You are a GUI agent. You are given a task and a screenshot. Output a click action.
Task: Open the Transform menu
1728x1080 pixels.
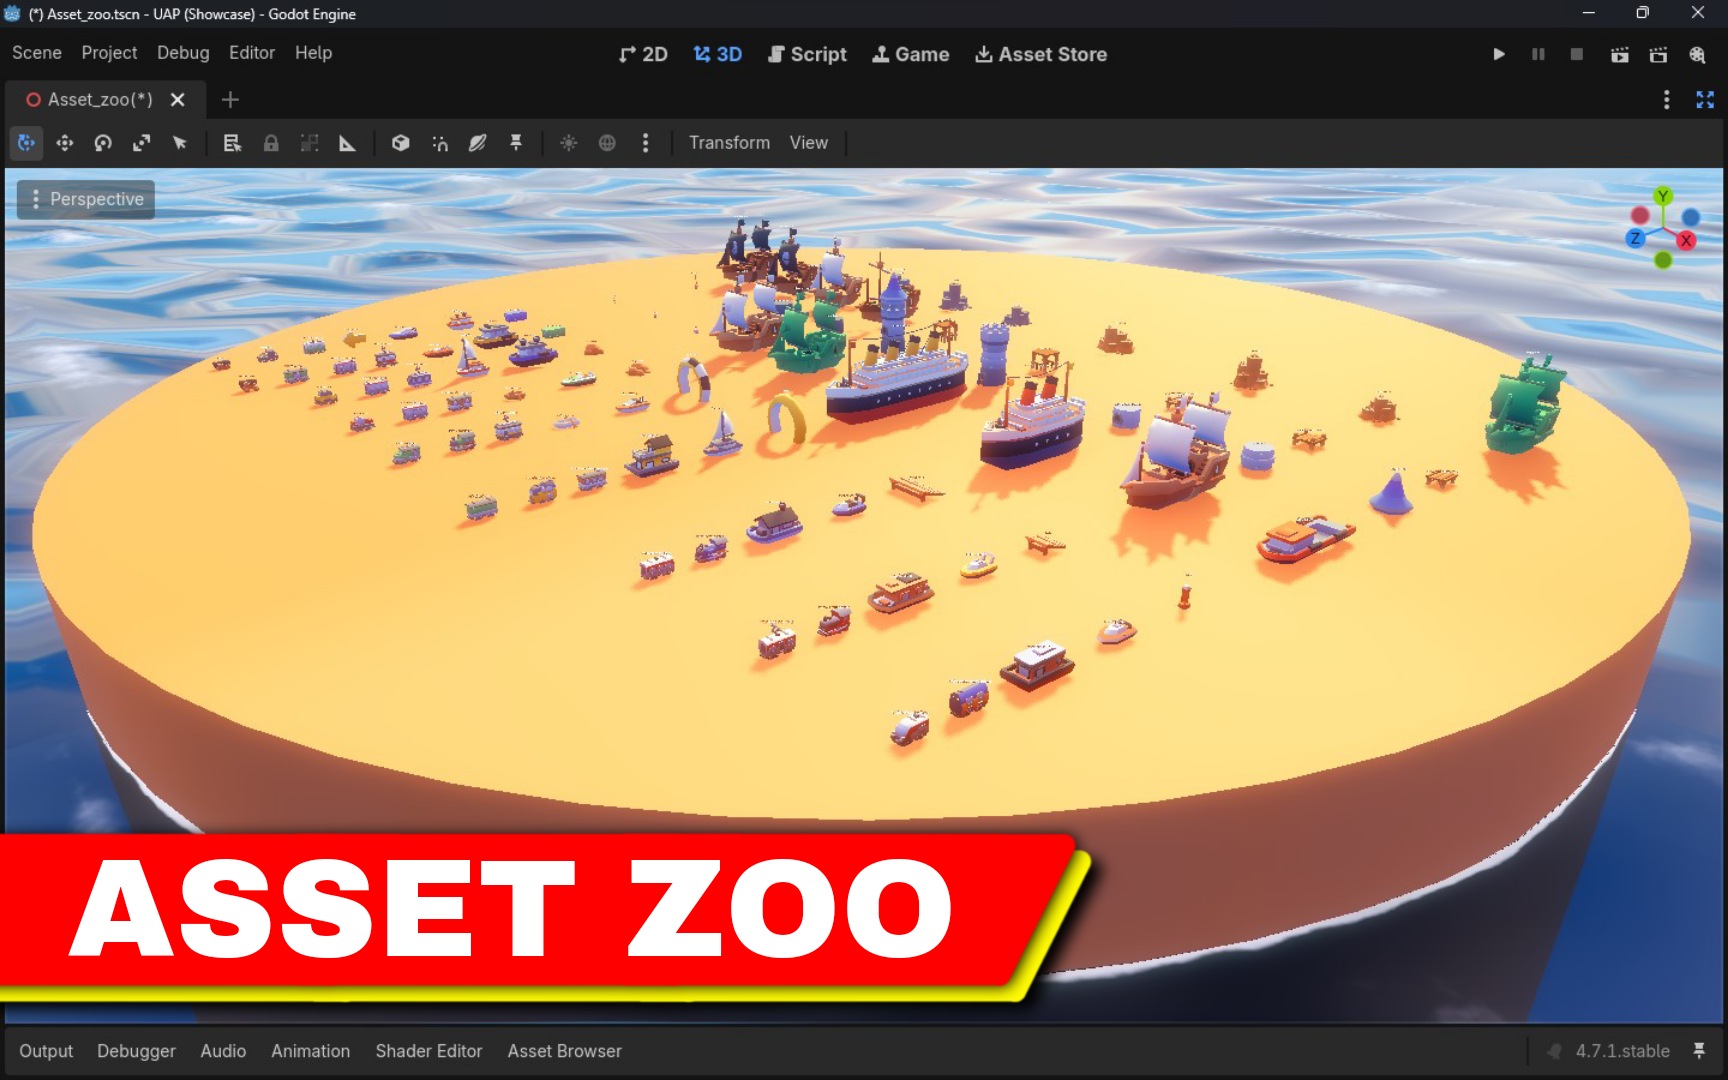click(x=729, y=143)
